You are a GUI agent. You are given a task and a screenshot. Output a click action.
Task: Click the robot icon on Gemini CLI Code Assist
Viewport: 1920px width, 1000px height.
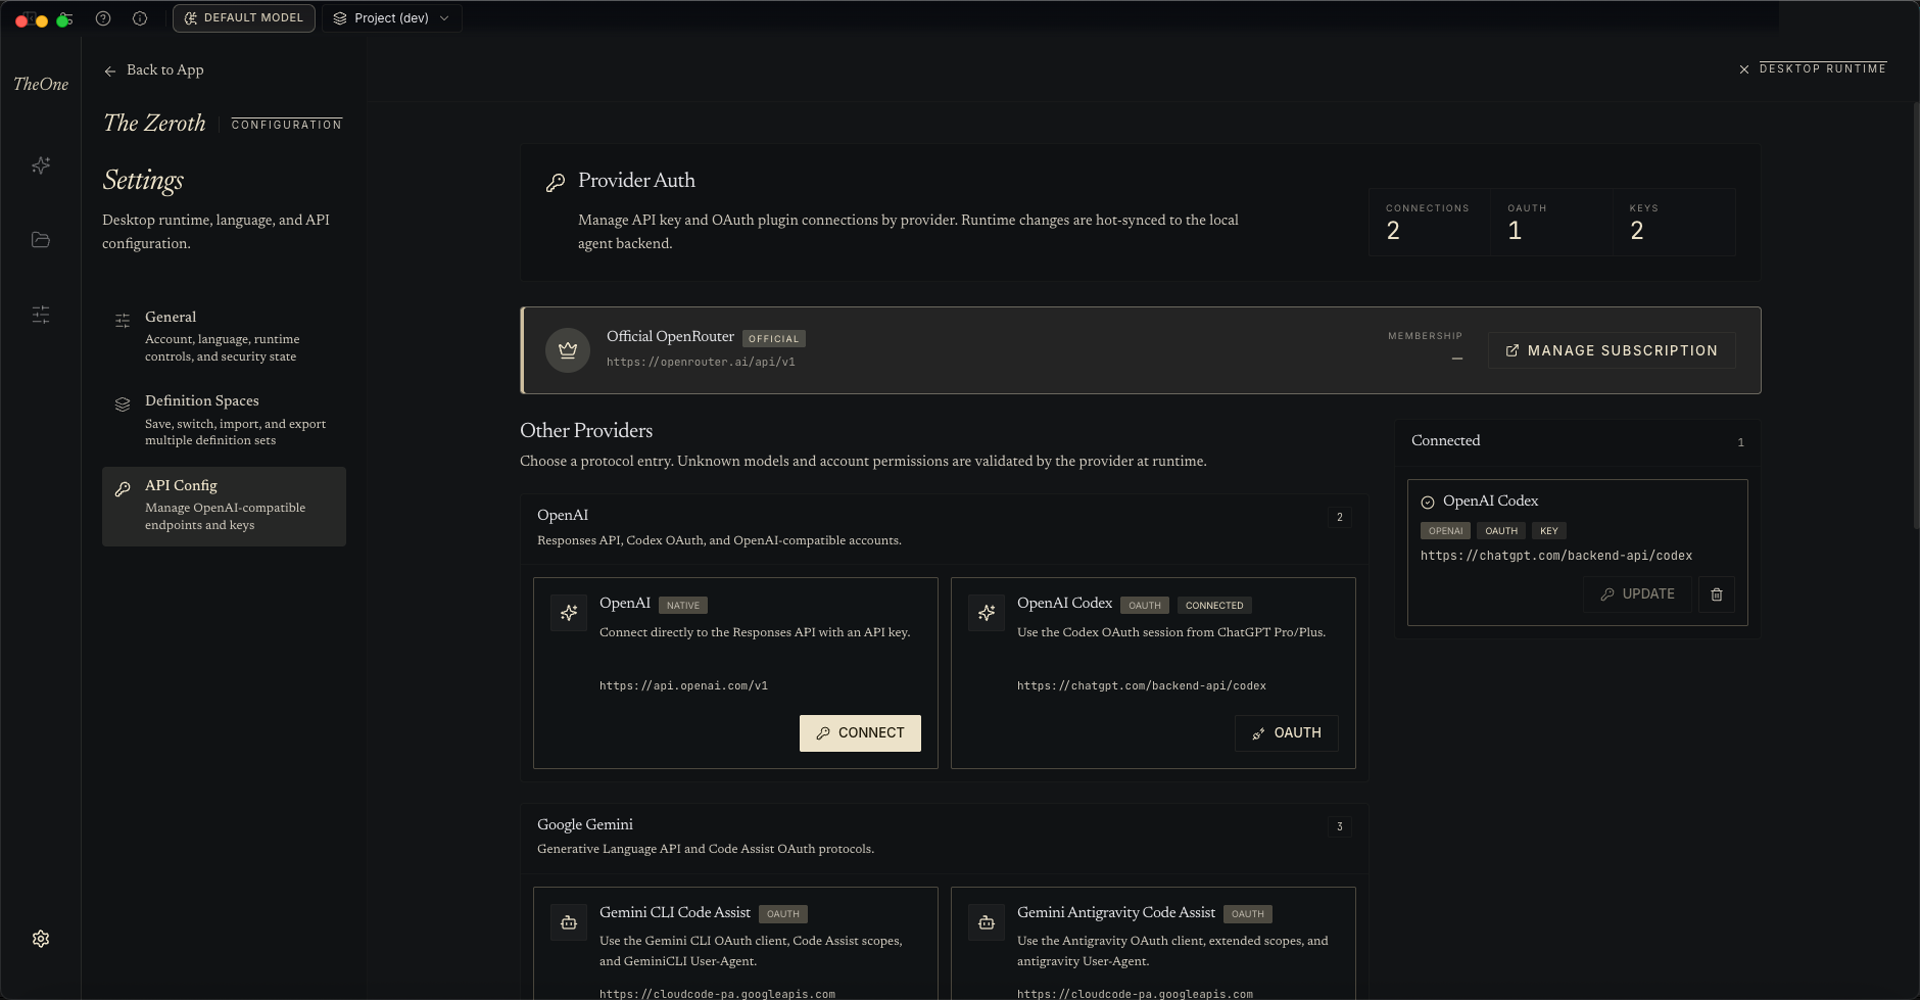569,922
